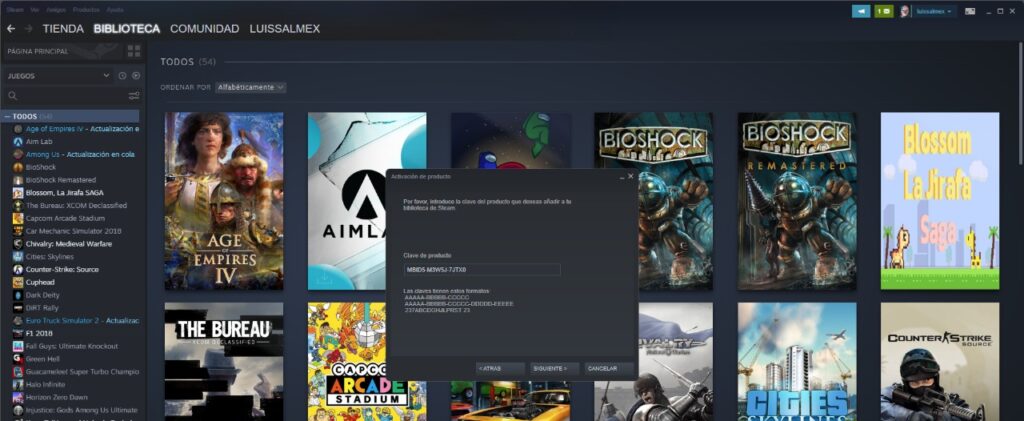
Task: Click the library vertical scrollbar
Action: click(1020, 104)
